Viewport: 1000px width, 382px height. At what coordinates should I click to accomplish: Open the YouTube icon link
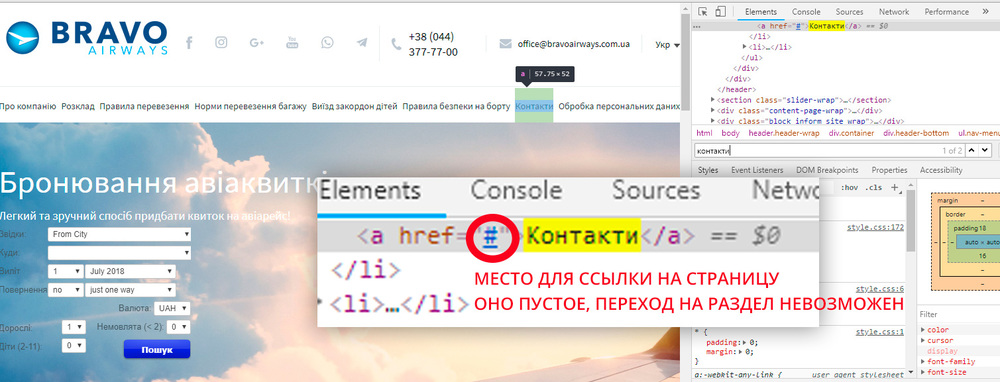(292, 42)
